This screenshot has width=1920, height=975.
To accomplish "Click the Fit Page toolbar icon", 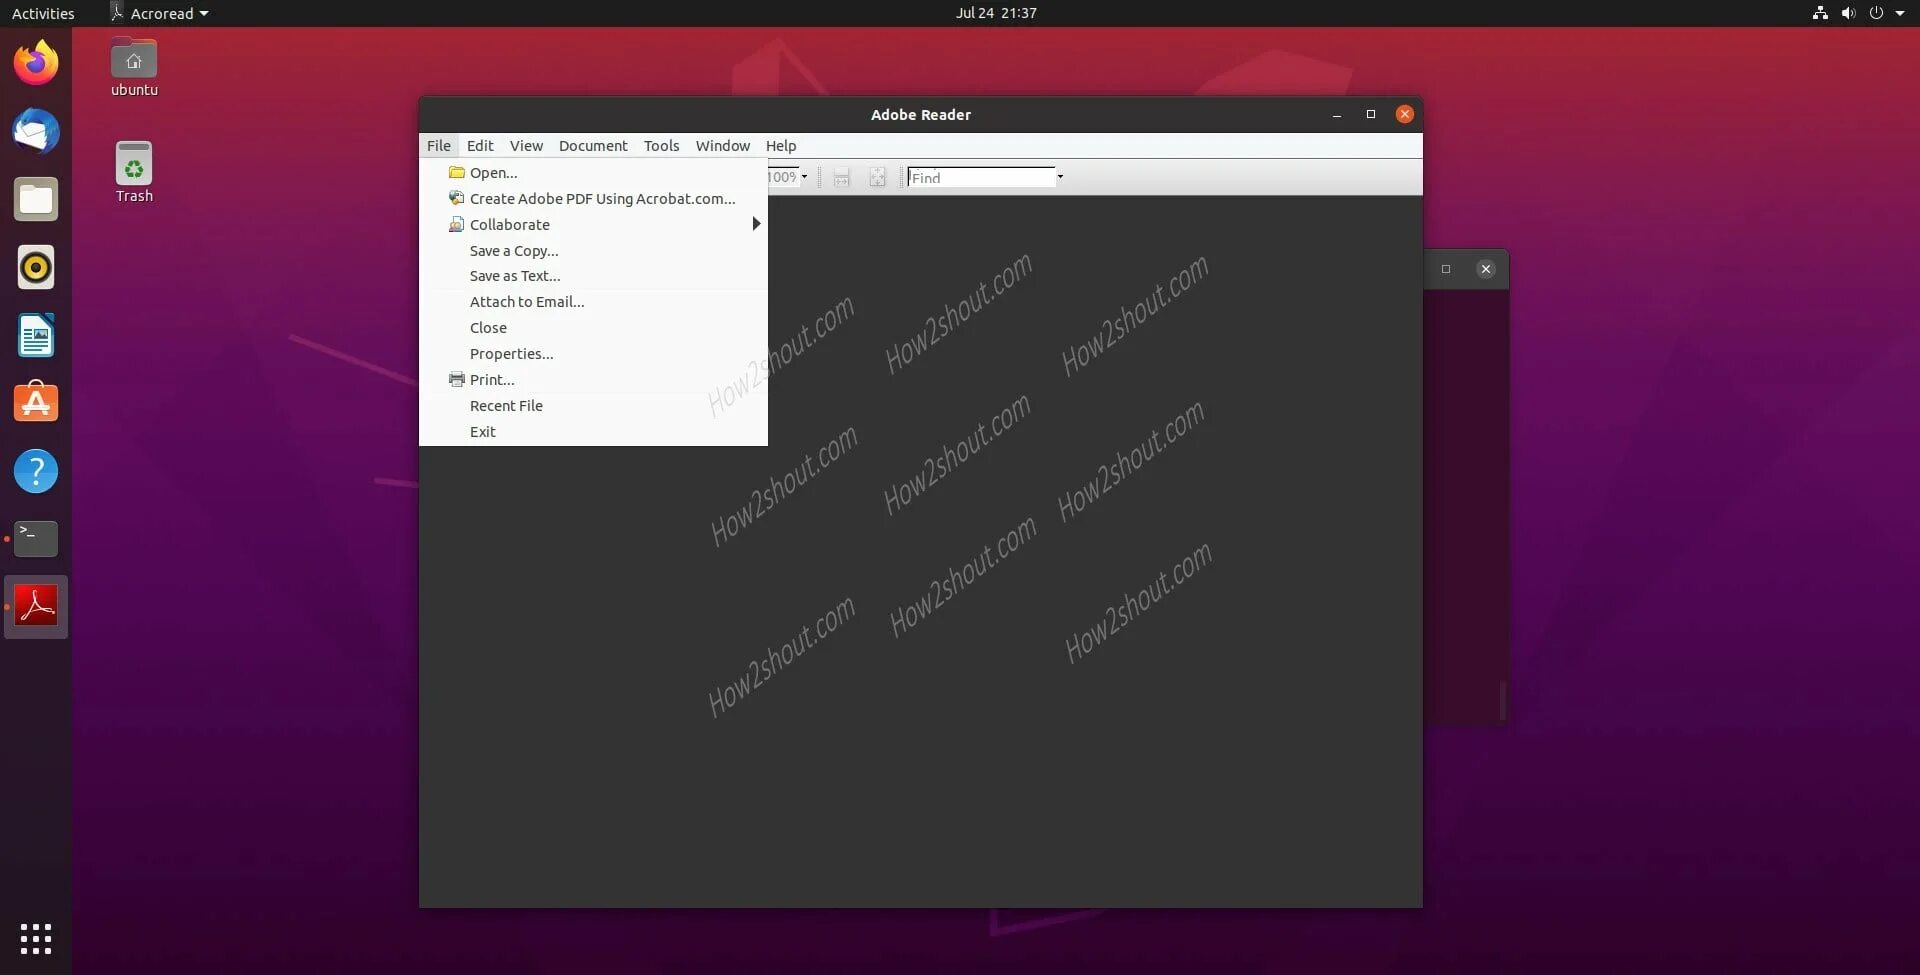I will coord(877,178).
